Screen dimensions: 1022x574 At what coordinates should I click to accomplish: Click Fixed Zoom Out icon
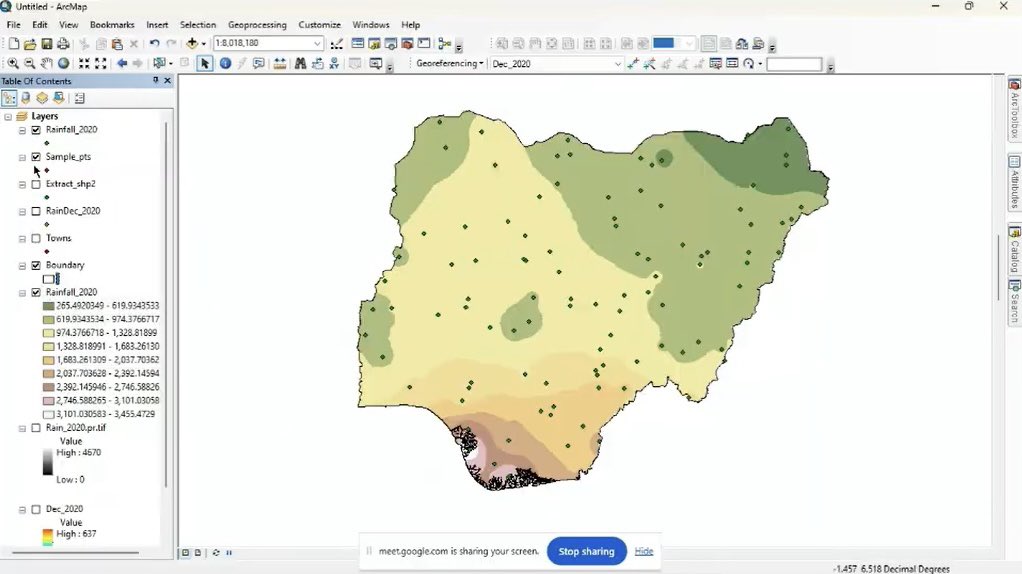click(100, 63)
